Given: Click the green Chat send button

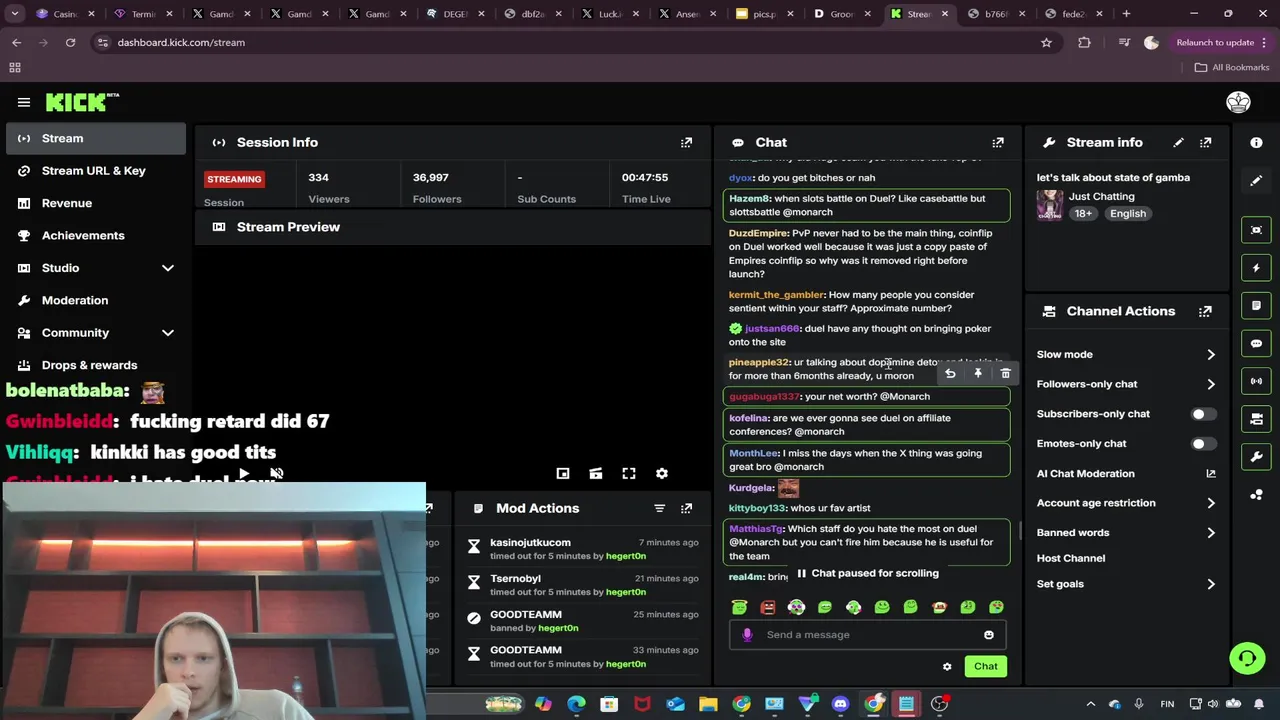Looking at the screenshot, I should [x=986, y=667].
